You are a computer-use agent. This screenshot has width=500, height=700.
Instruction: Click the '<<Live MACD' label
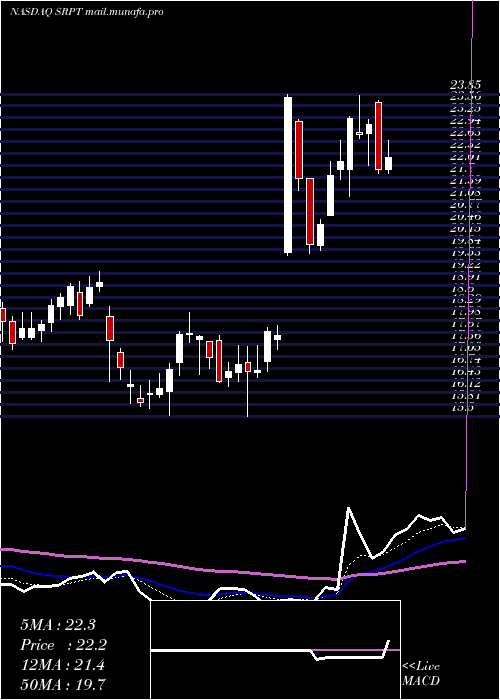(x=421, y=674)
